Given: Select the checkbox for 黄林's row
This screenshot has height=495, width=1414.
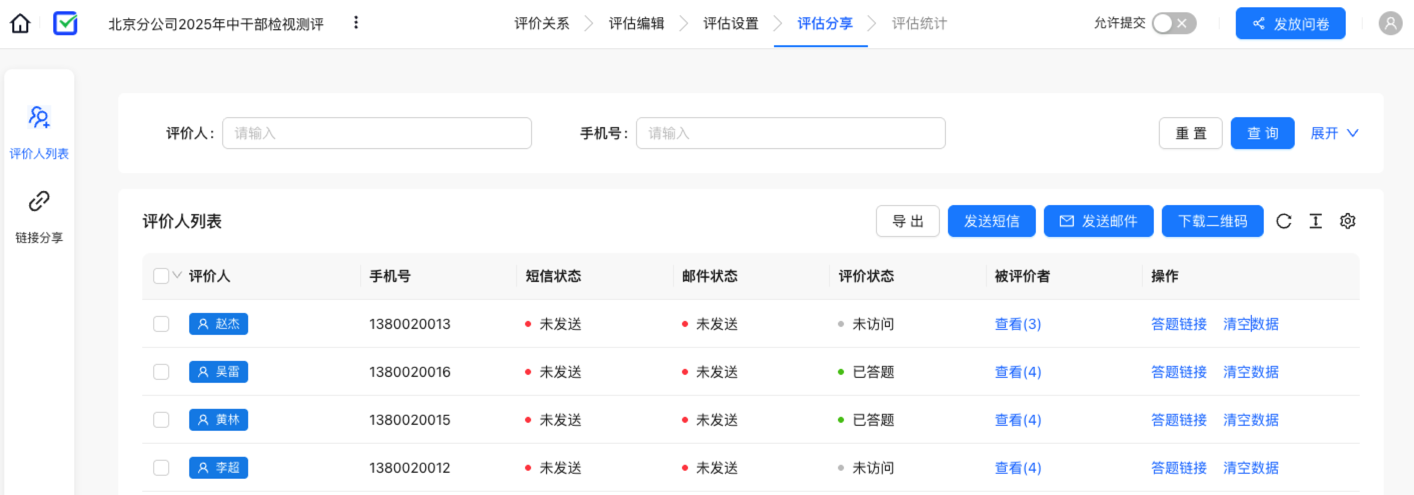Looking at the screenshot, I should point(161,420).
